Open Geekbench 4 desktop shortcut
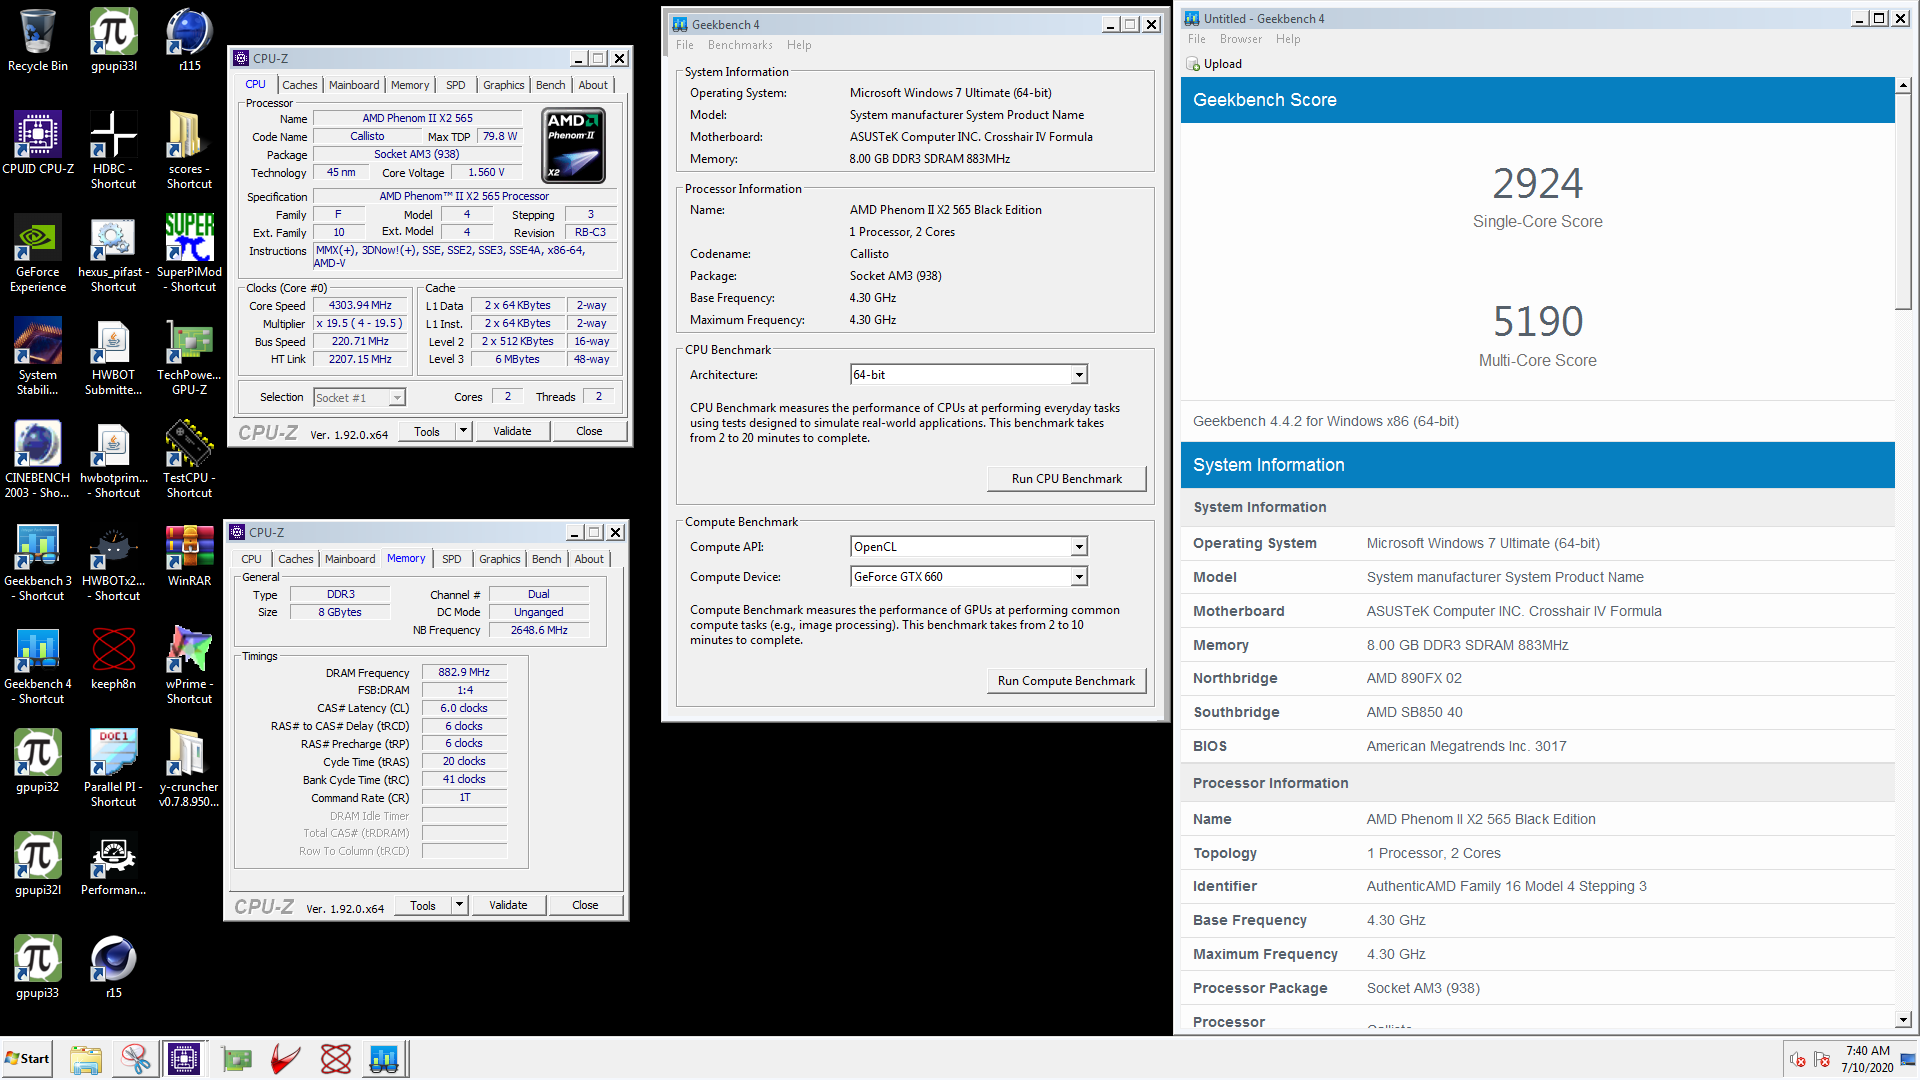Viewport: 1920px width, 1080px height. coord(38,665)
